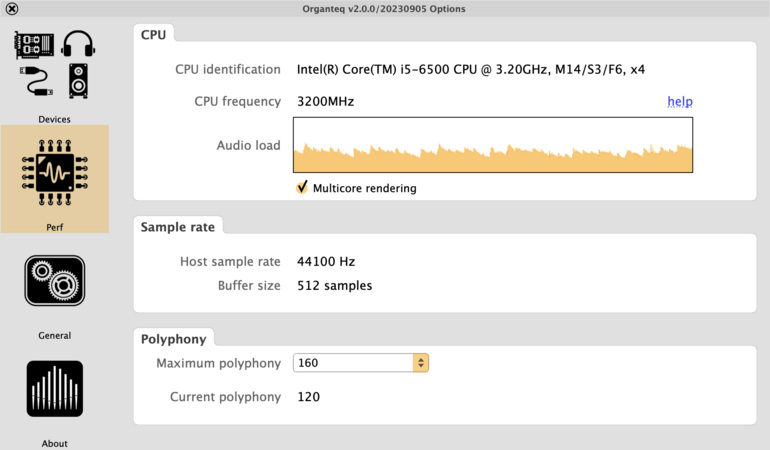
Task: Click the window title Organteq Options
Action: pyautogui.click(x=384, y=9)
